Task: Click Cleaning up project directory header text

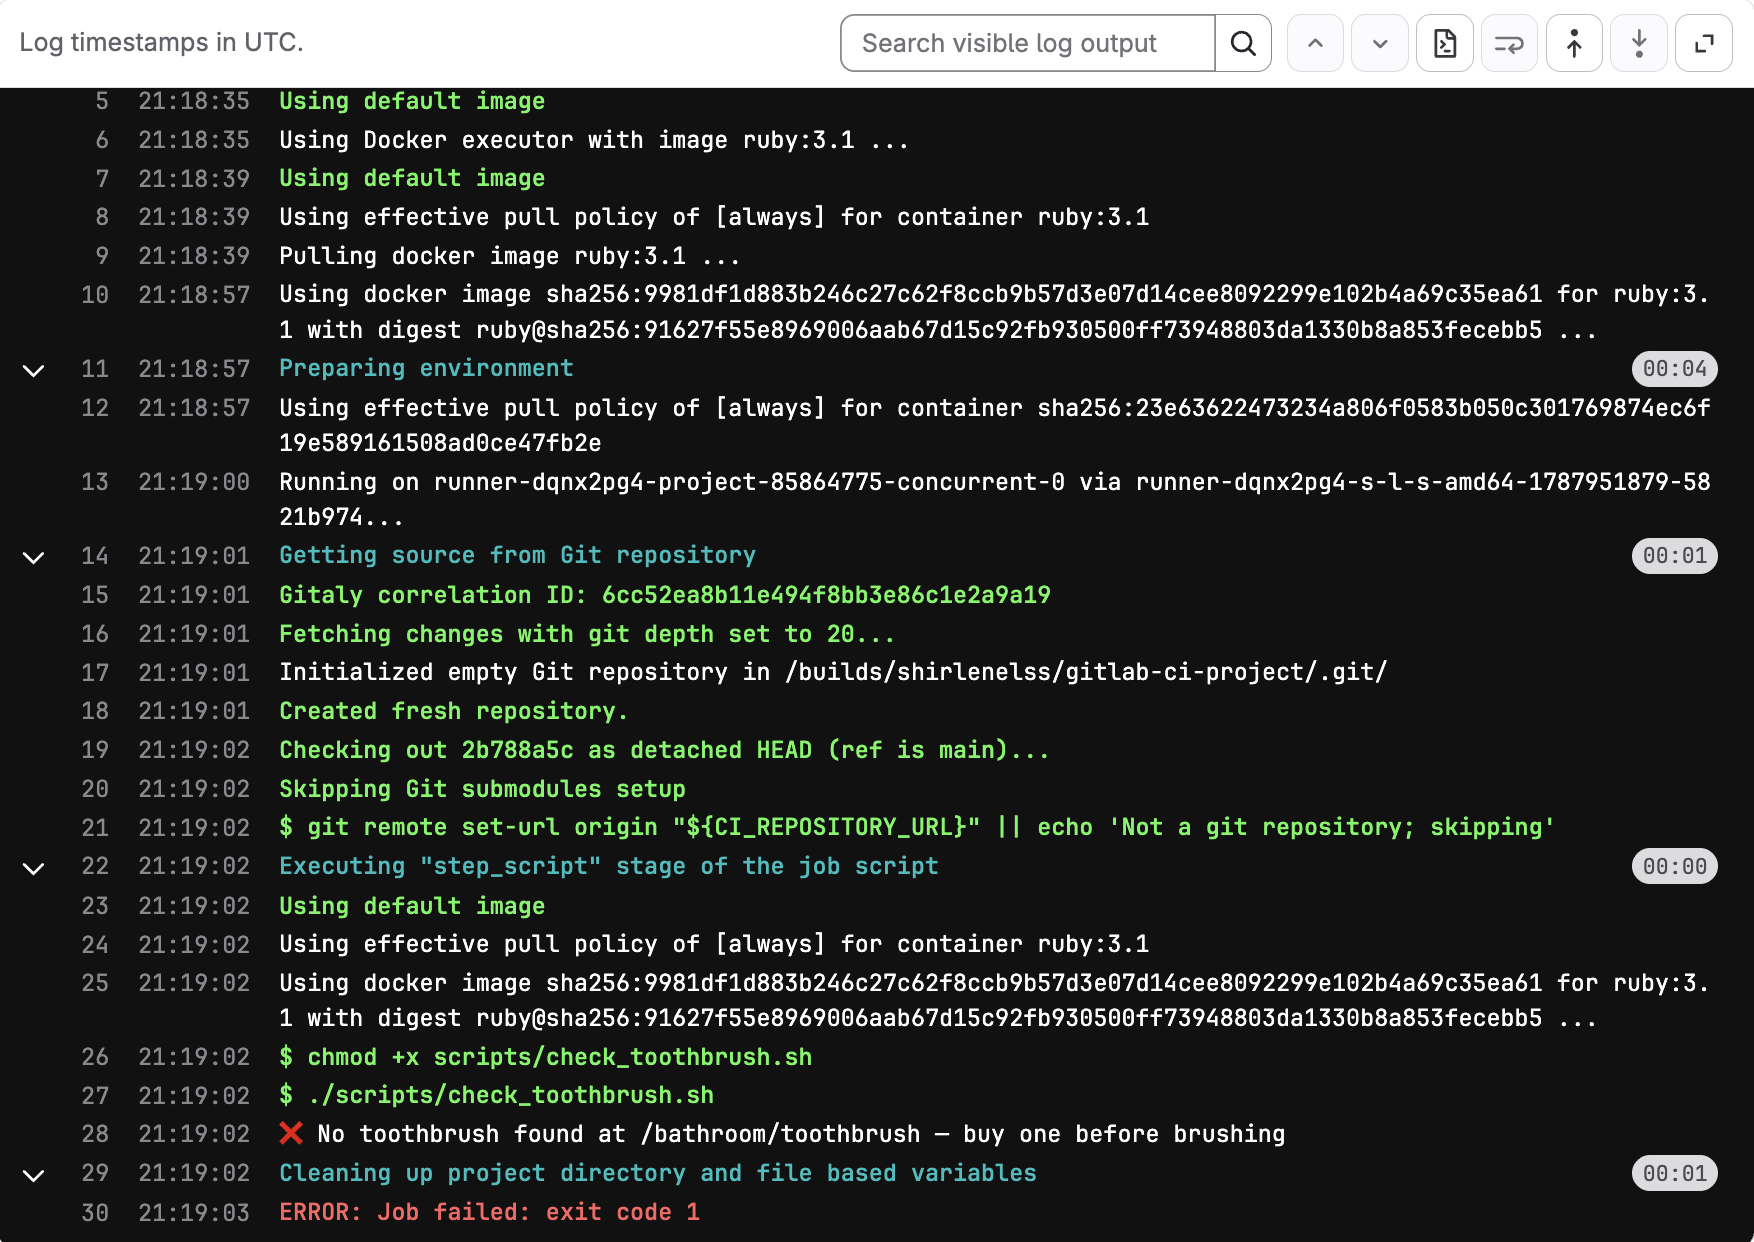Action: click(x=658, y=1173)
